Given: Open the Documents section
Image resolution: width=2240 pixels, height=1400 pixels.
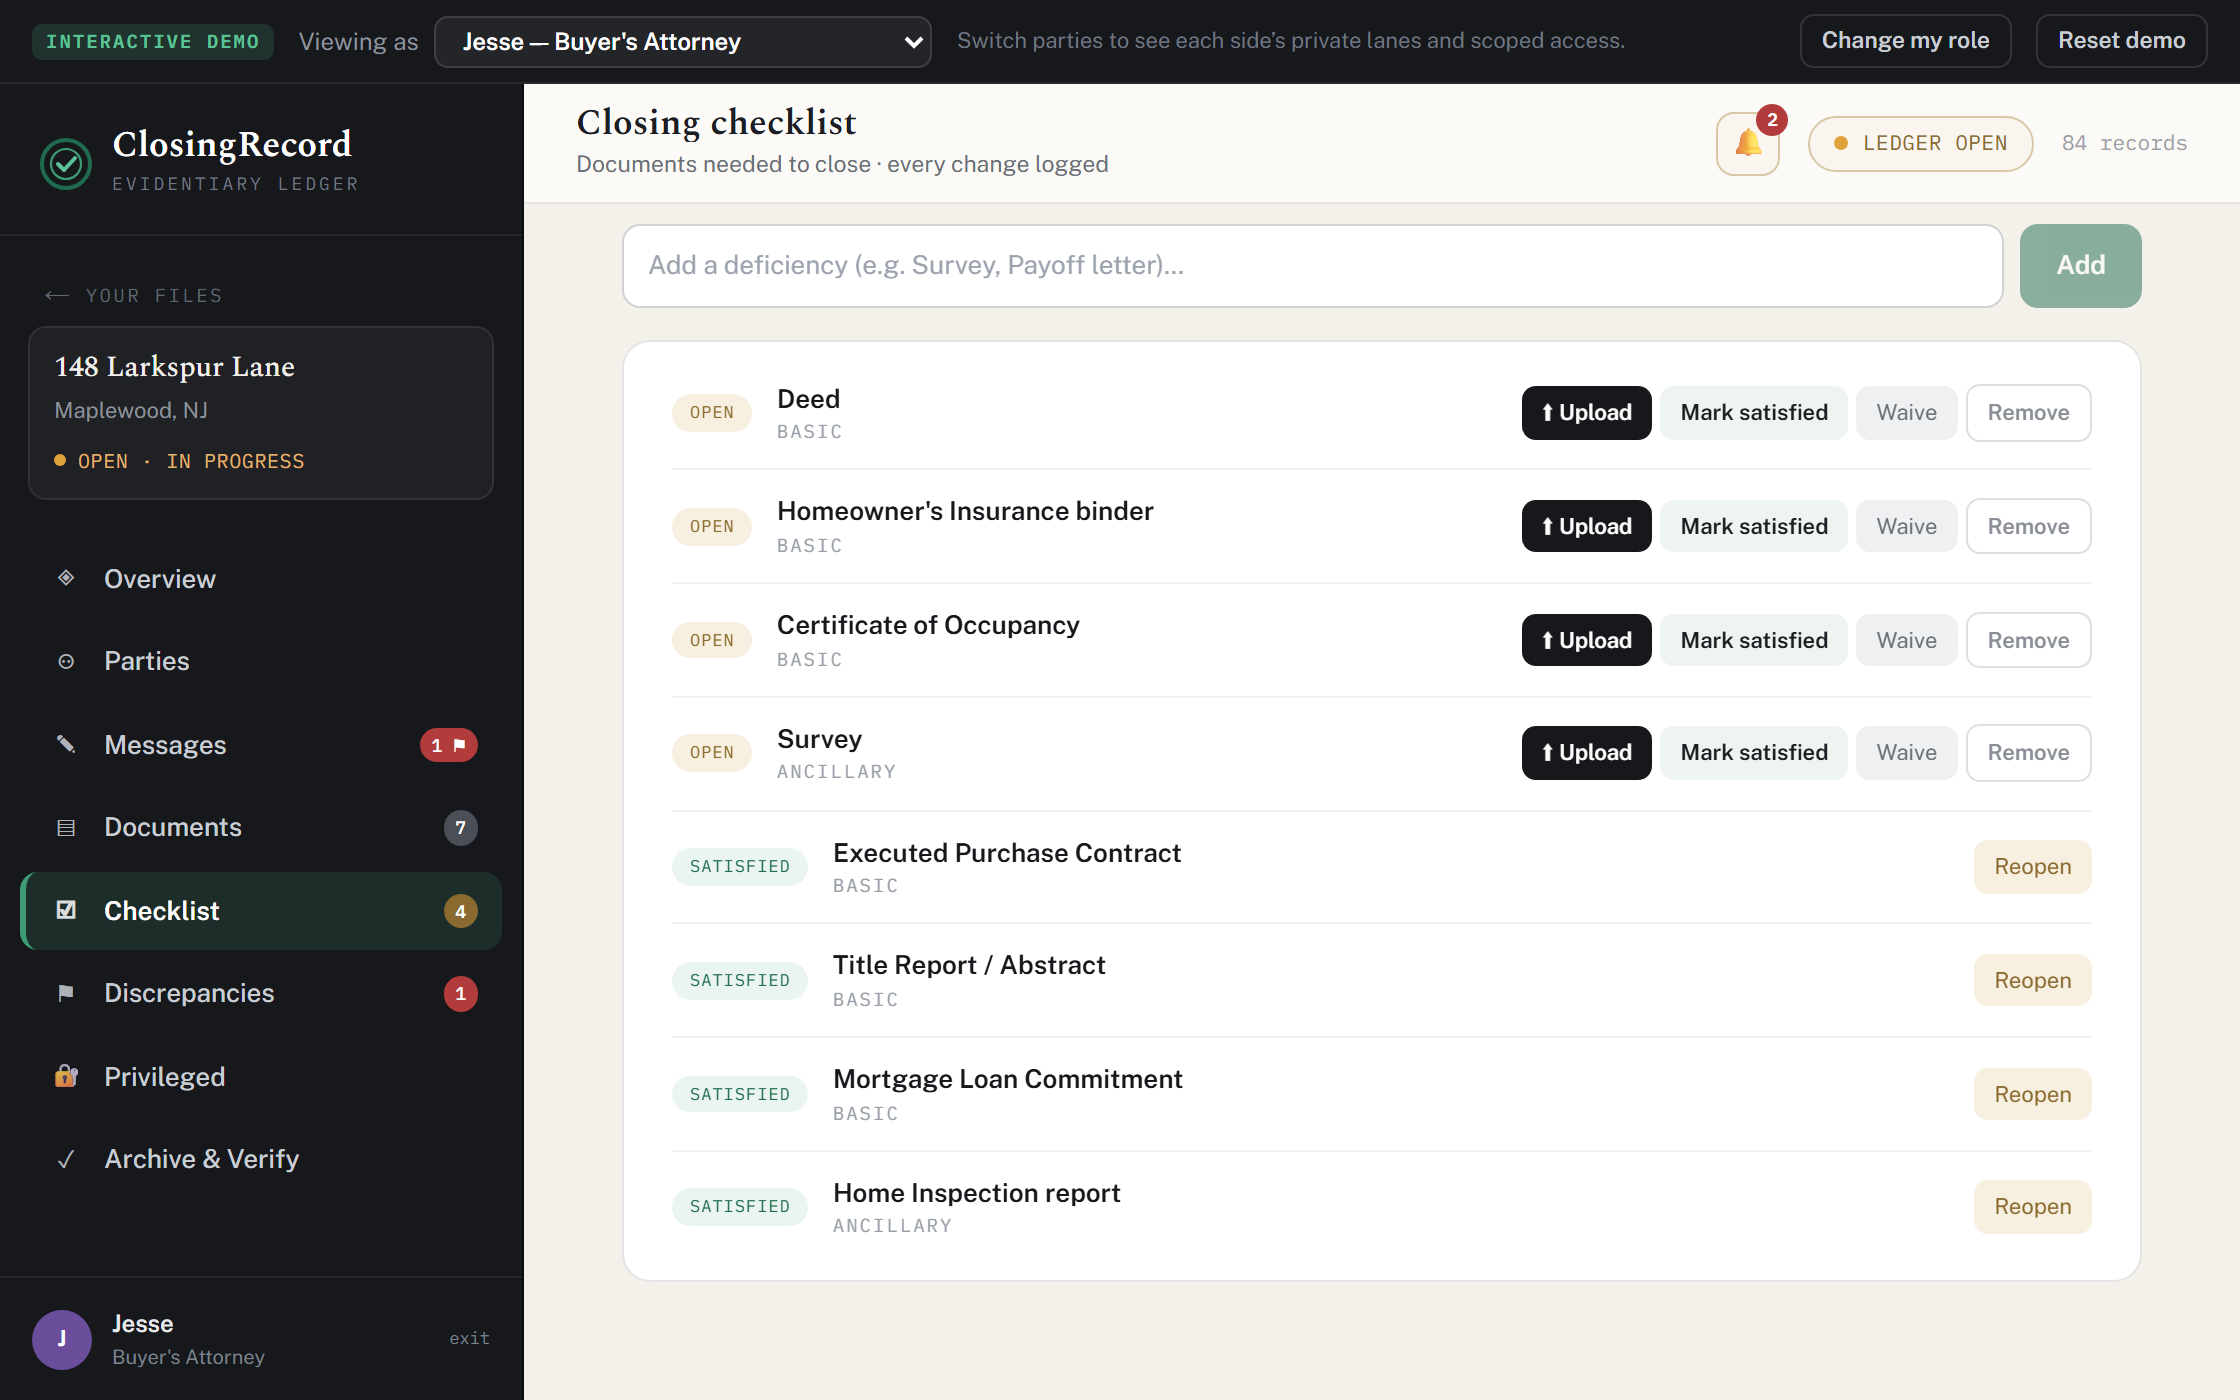Looking at the screenshot, I should click(x=261, y=827).
